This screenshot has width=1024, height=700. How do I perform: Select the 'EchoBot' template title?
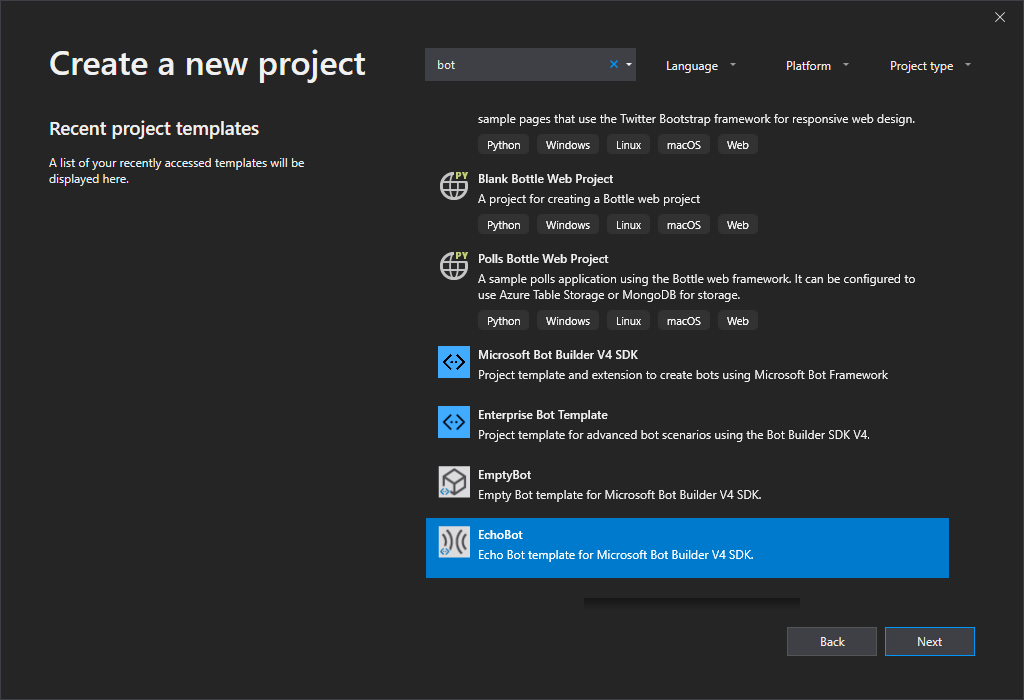click(x=500, y=535)
